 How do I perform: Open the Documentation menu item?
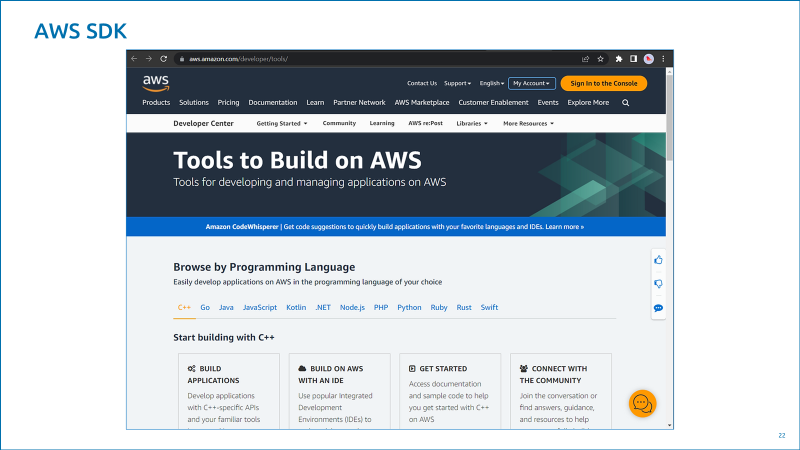[272, 103]
